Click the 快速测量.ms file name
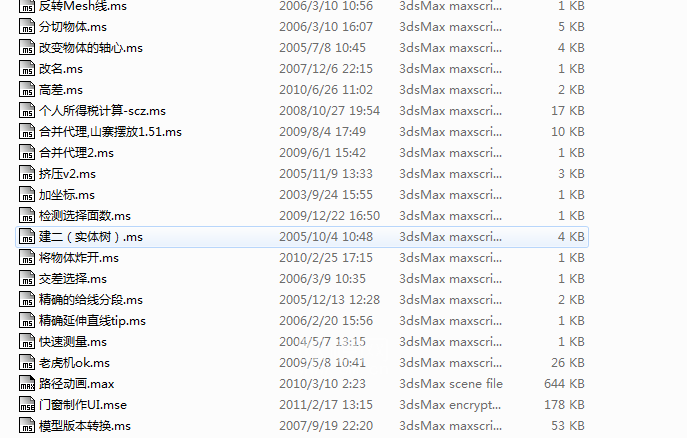687x438 pixels. click(x=73, y=342)
